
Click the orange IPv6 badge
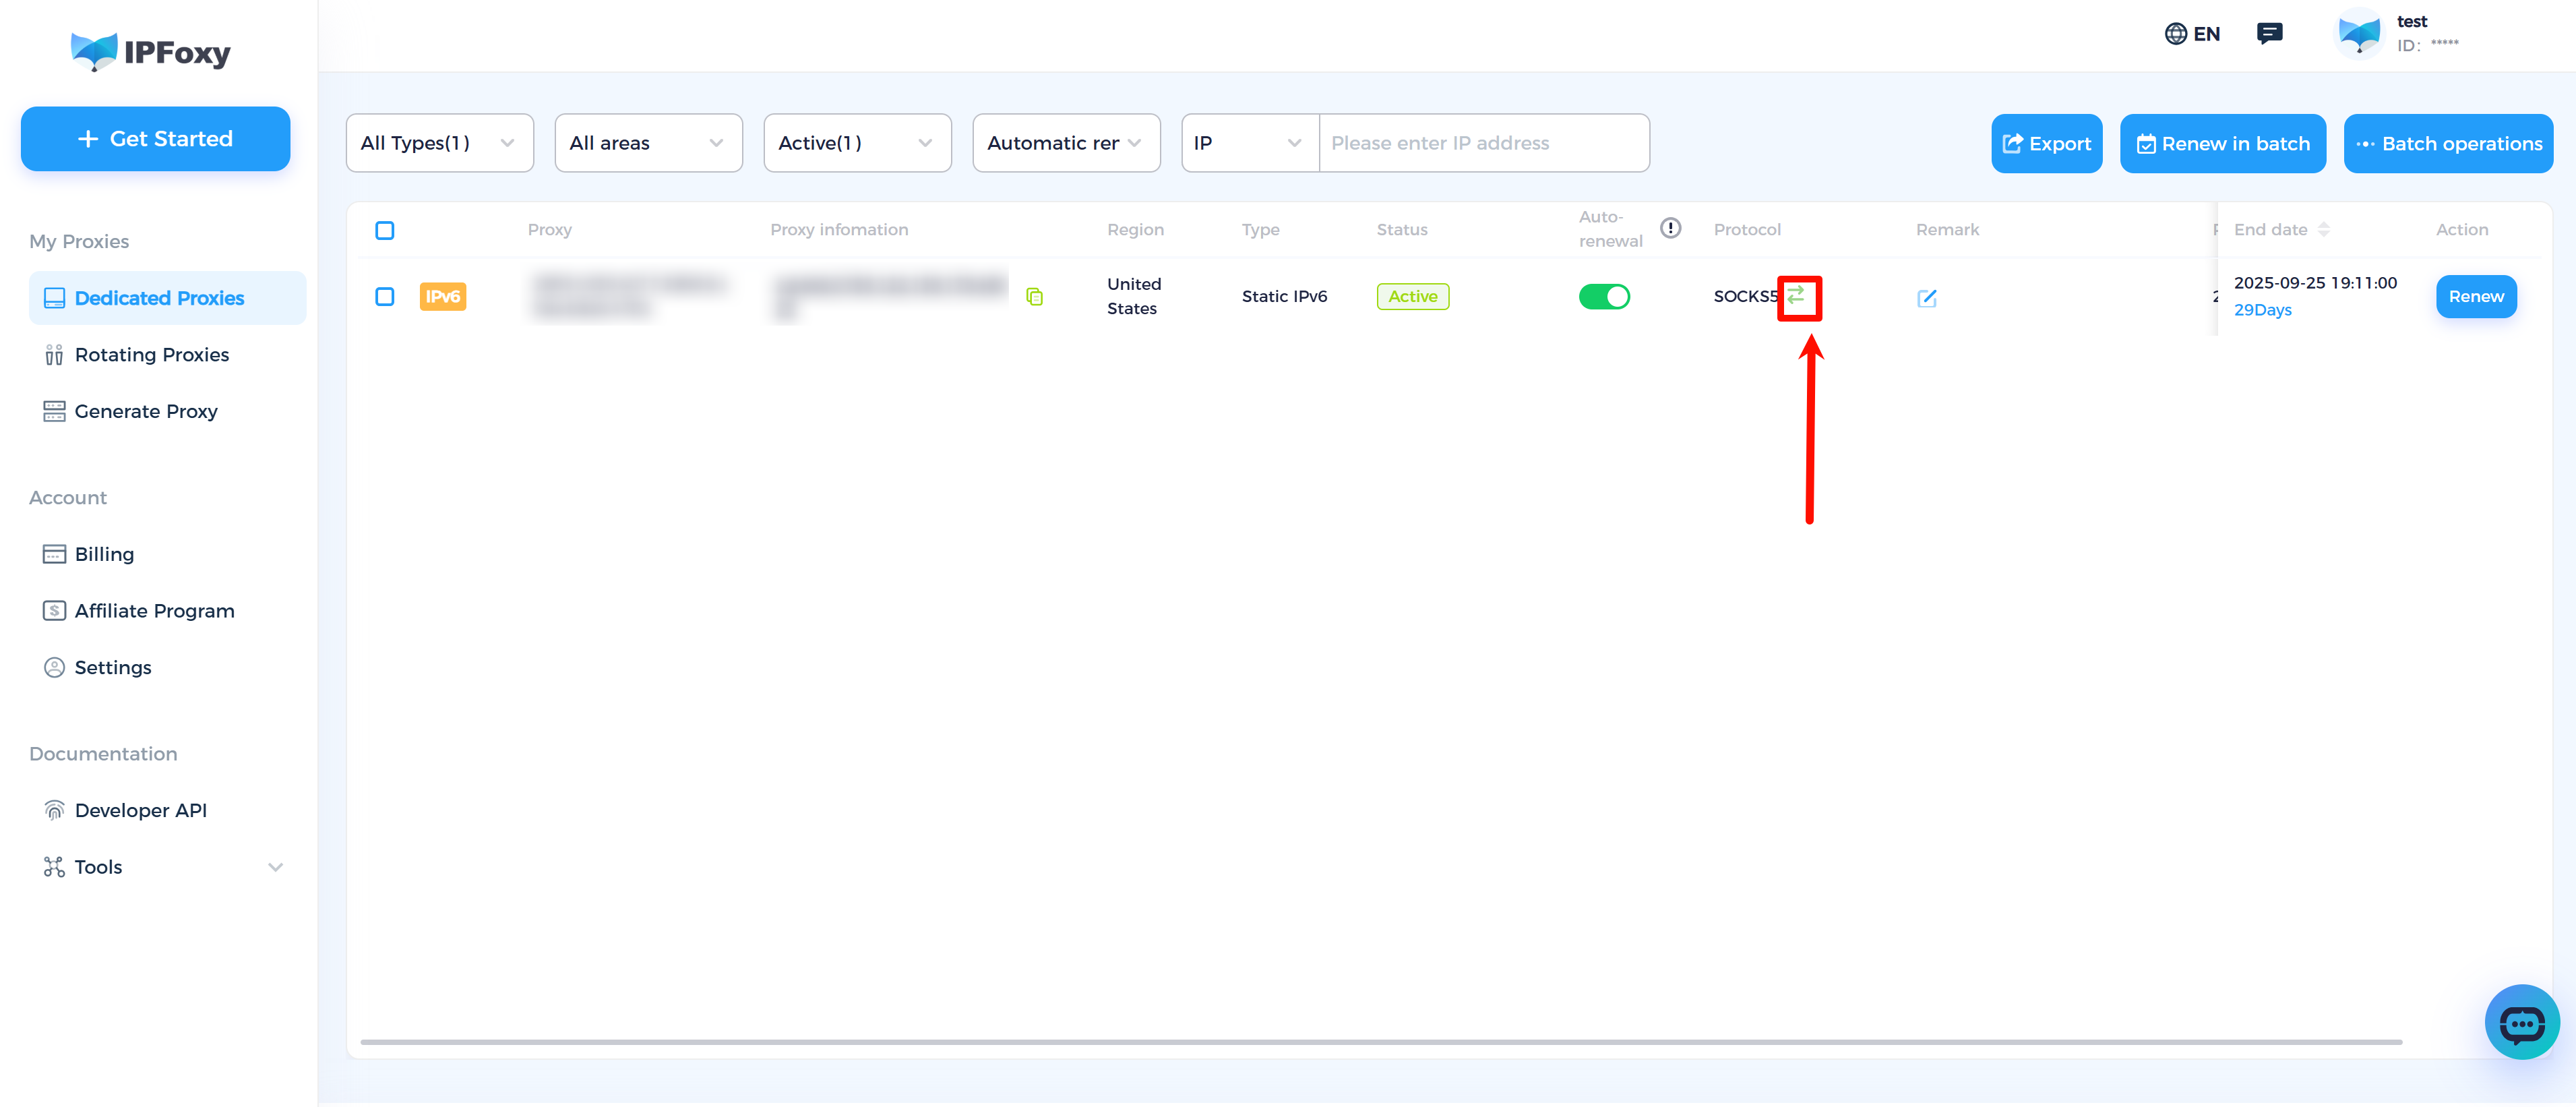tap(443, 297)
